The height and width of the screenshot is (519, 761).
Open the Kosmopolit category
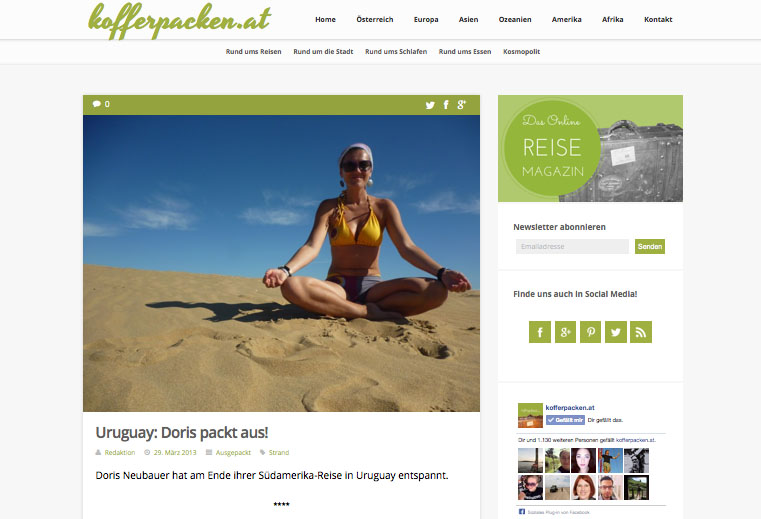coord(521,51)
